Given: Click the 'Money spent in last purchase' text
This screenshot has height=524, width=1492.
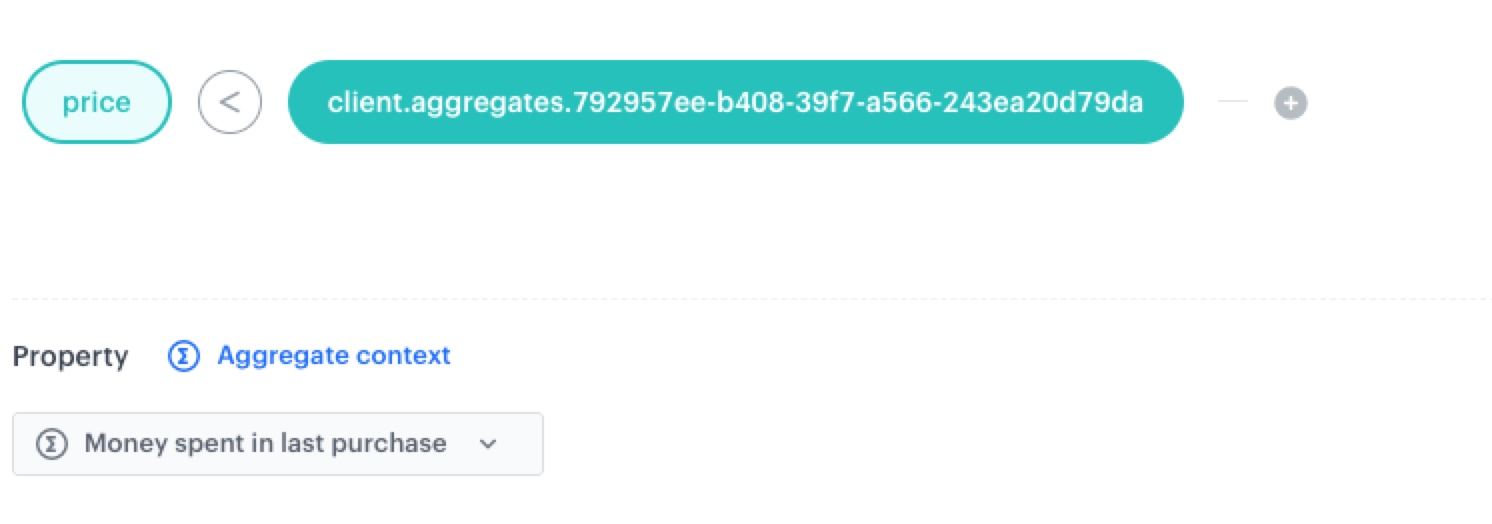Looking at the screenshot, I should (x=265, y=444).
